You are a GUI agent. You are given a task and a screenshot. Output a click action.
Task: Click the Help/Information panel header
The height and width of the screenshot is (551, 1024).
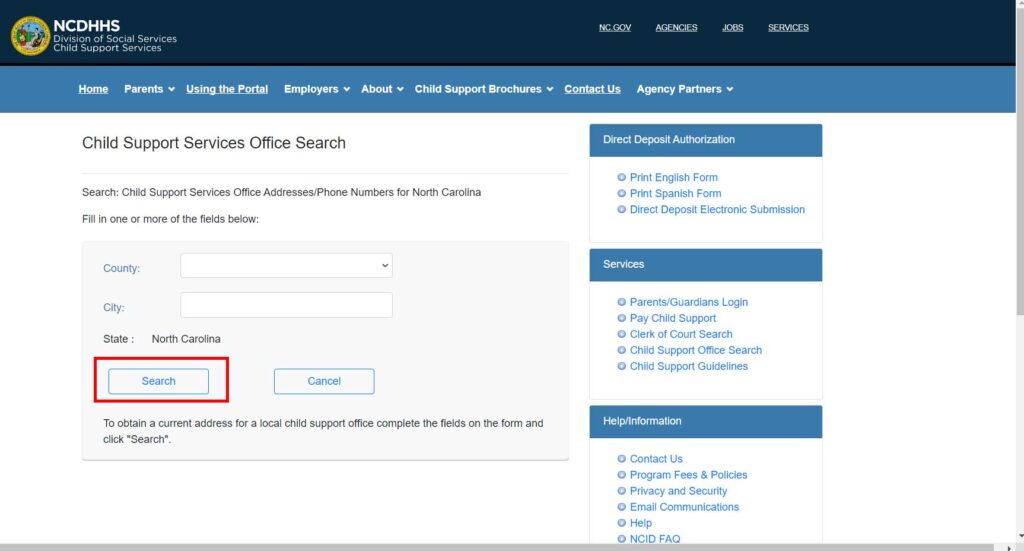click(x=705, y=421)
